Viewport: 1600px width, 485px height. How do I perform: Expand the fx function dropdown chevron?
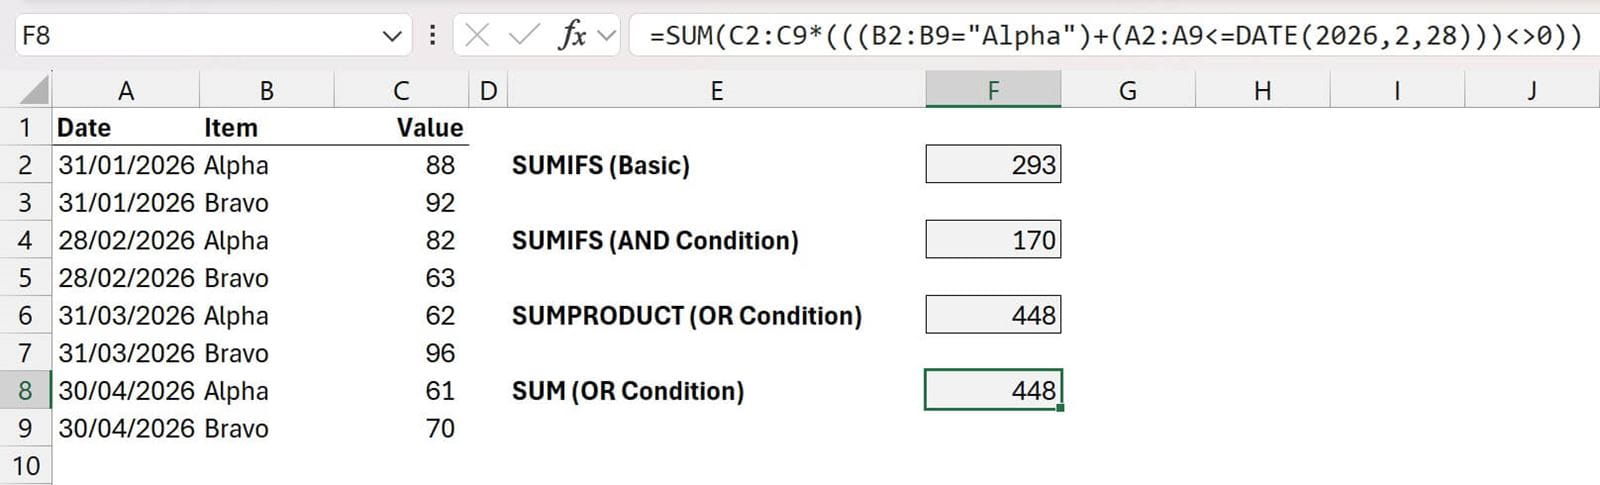(606, 37)
